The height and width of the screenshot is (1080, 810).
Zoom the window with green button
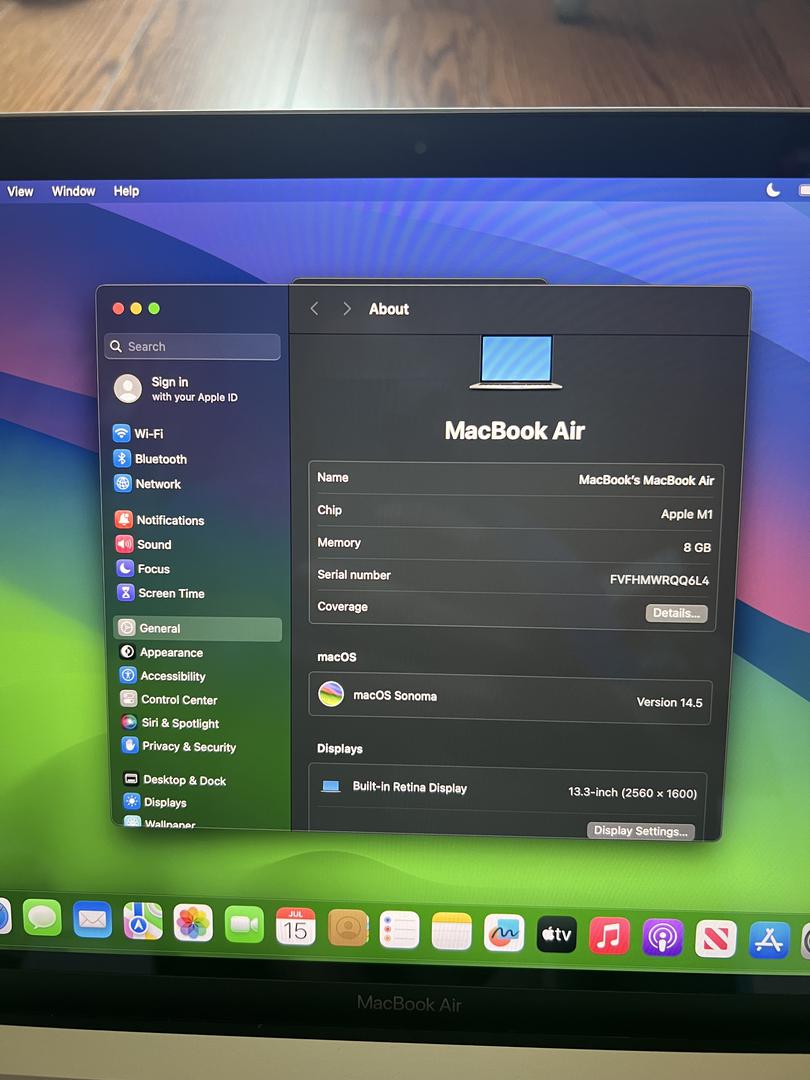coord(154,309)
